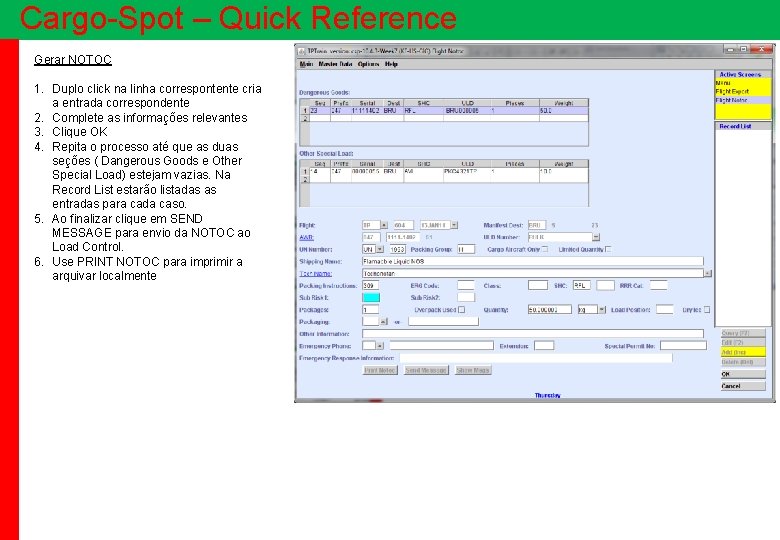Click BRU Dest cell in Dangerous Goods
This screenshot has width=780, height=540.
click(x=392, y=111)
